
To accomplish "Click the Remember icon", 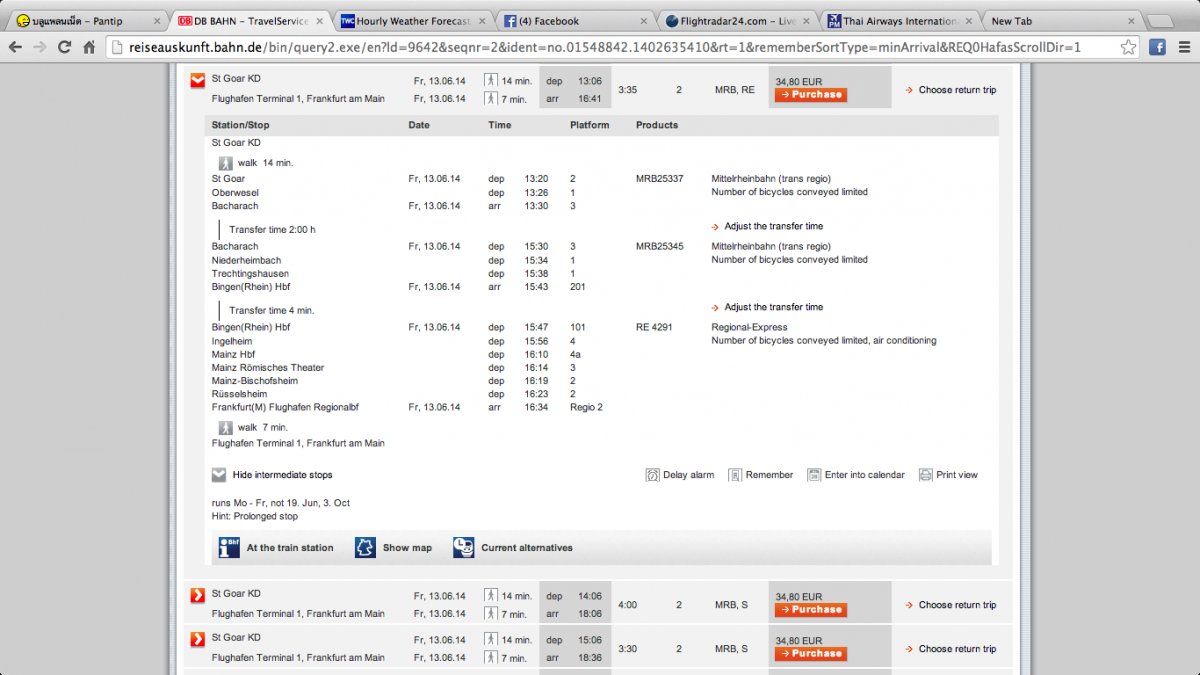I will coord(735,475).
